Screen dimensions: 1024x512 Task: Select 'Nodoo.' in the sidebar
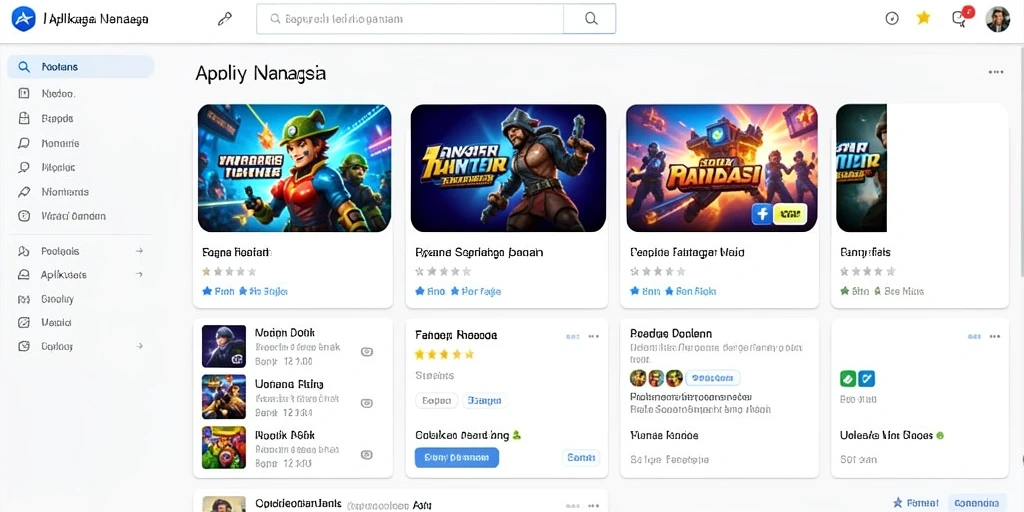coord(58,93)
